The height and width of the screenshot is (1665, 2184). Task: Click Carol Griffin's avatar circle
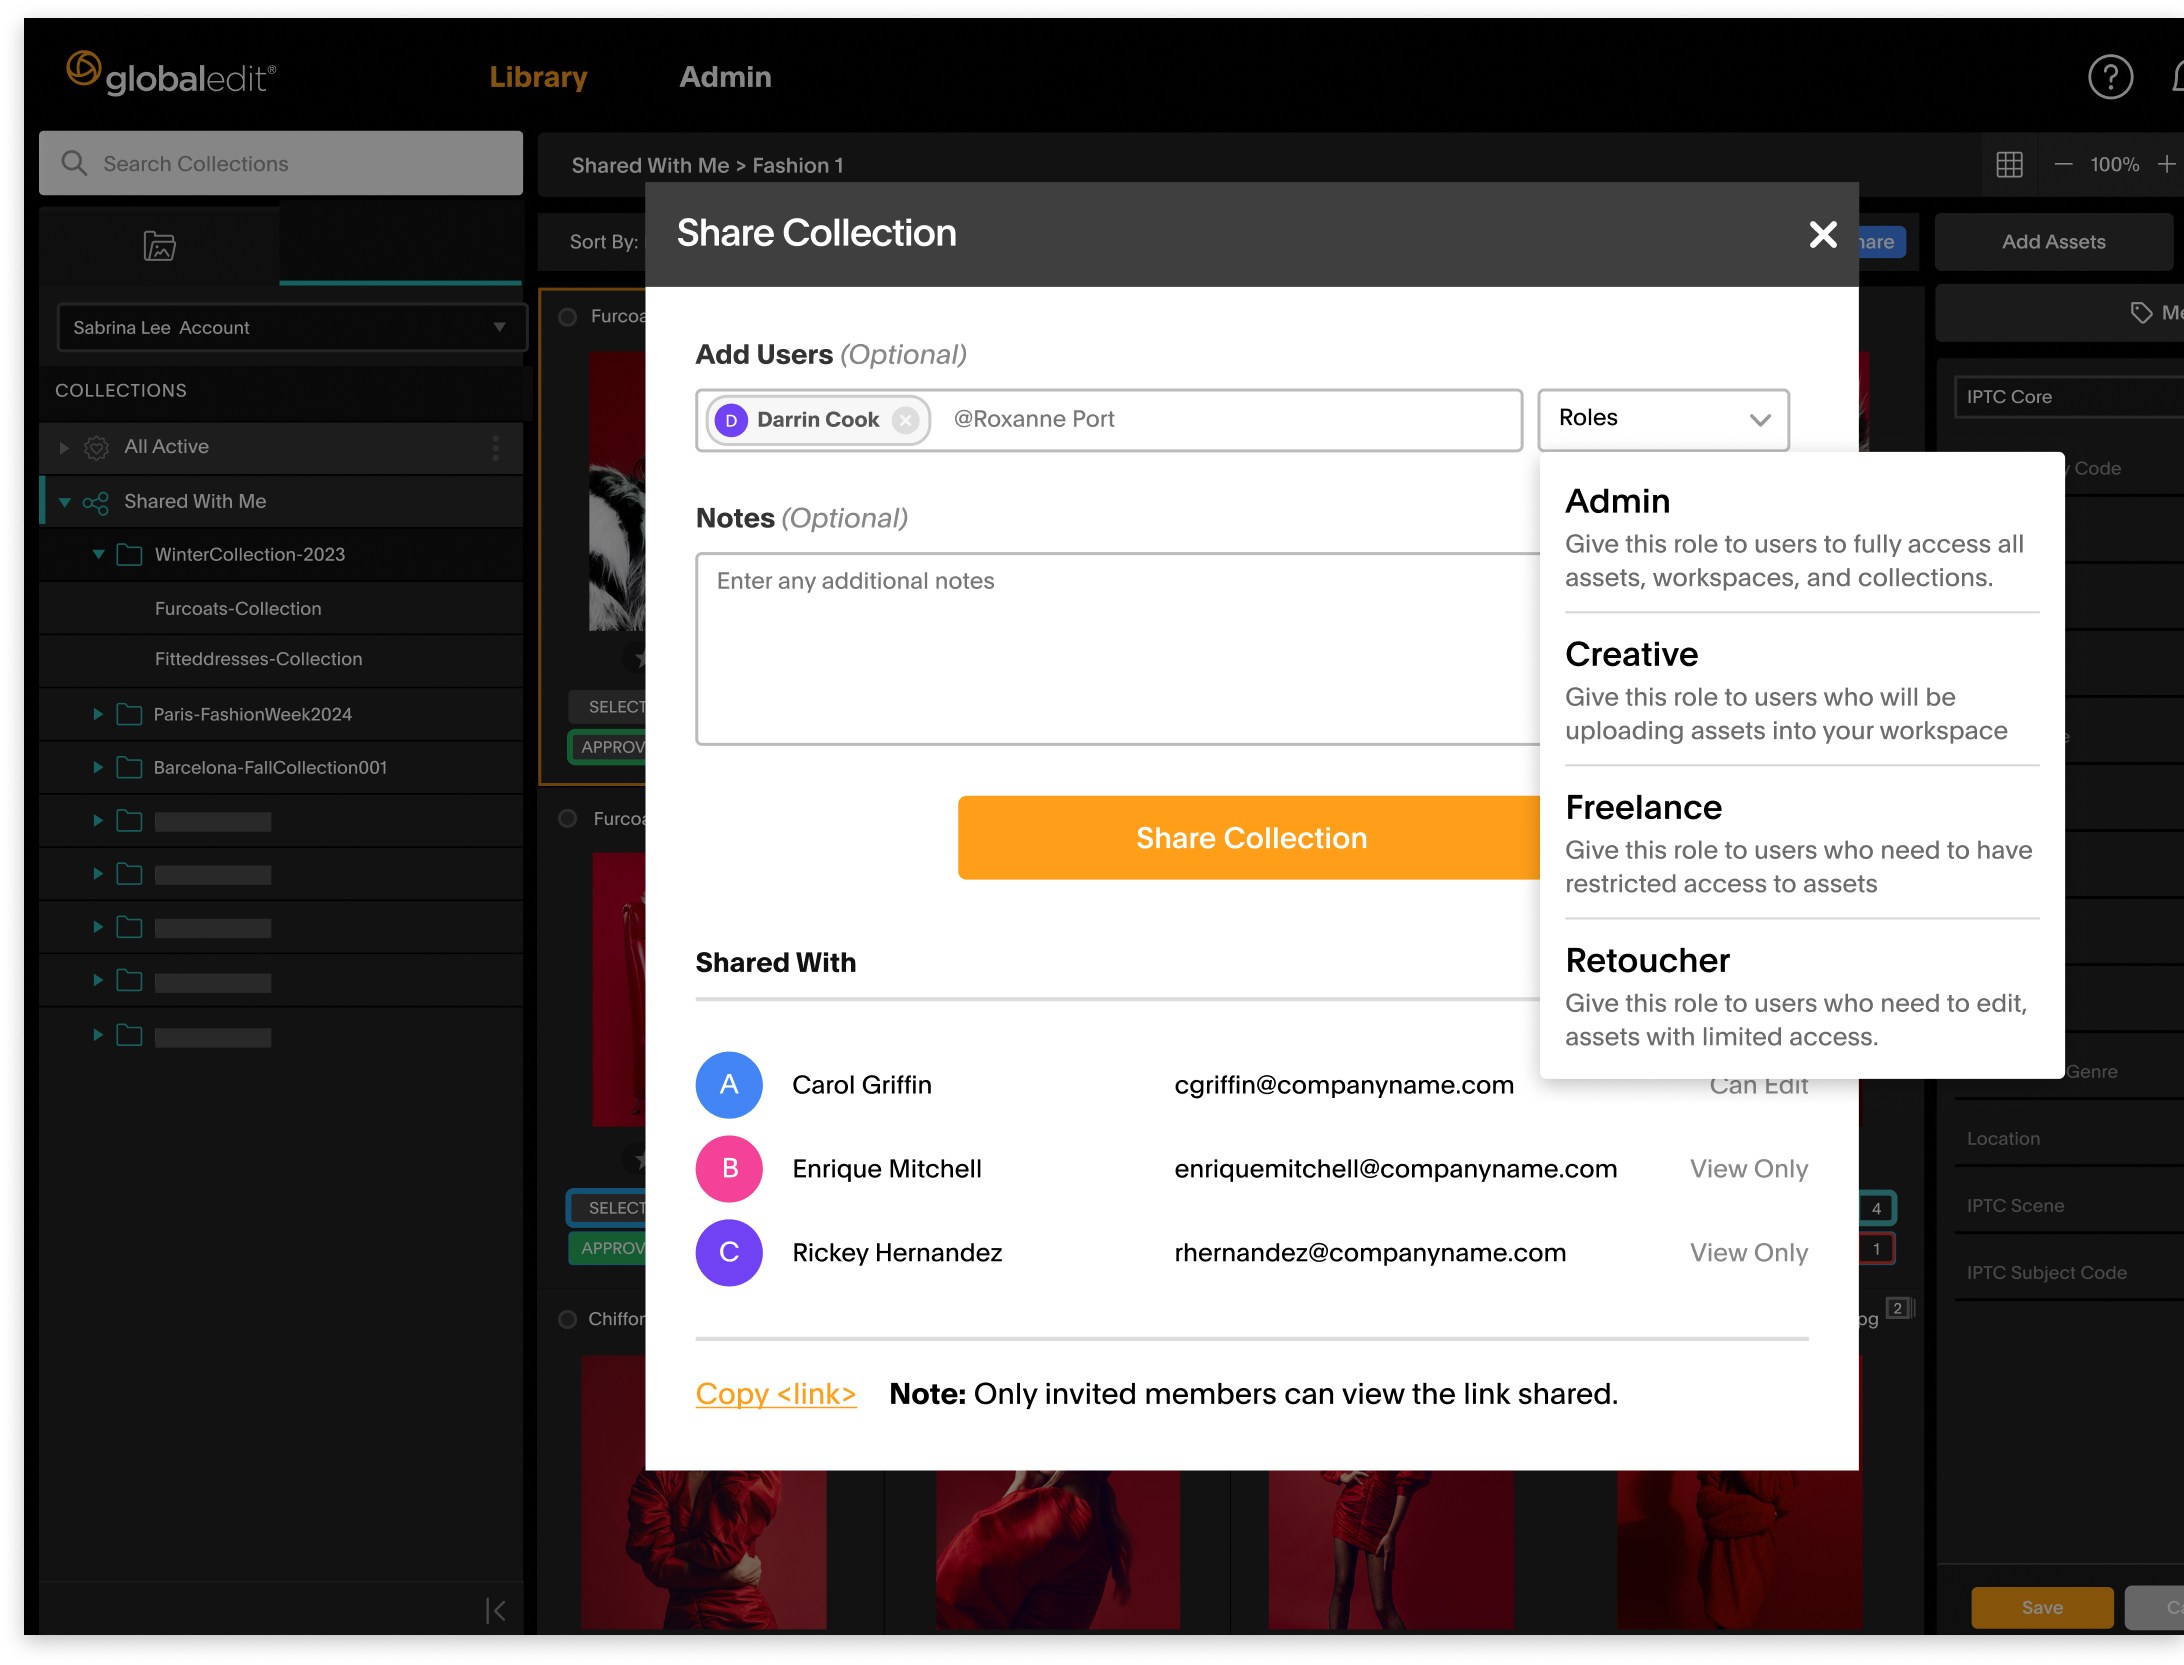729,1084
